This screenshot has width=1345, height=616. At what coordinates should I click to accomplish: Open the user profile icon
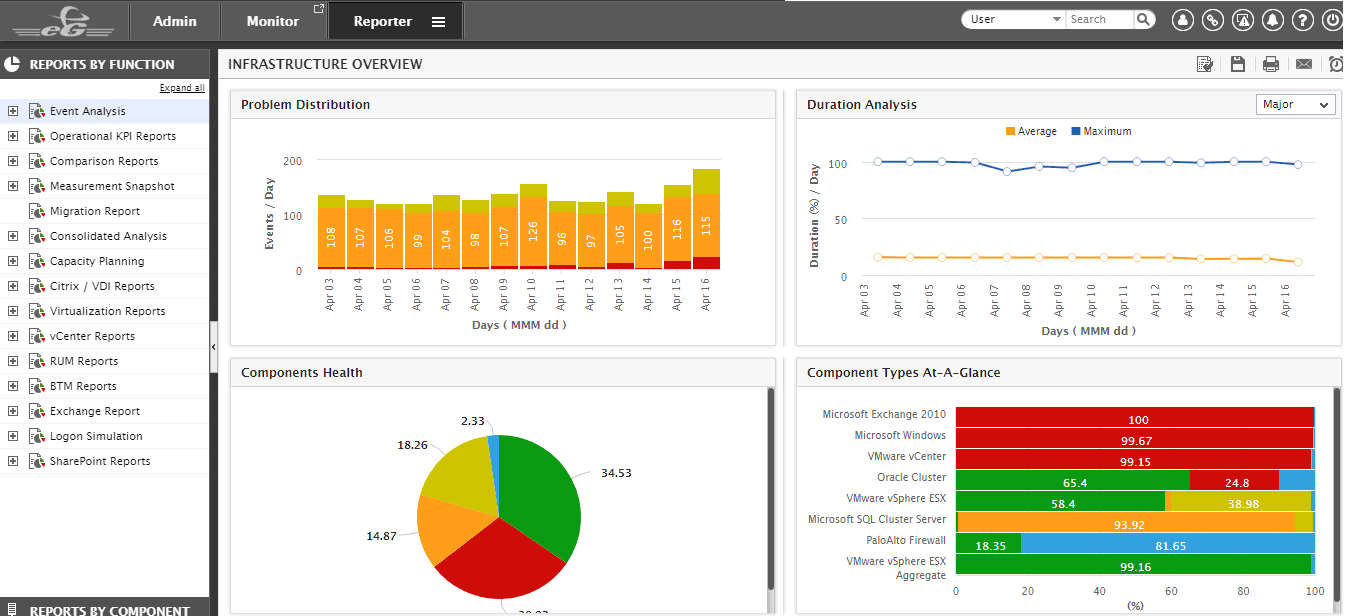pyautogui.click(x=1183, y=19)
